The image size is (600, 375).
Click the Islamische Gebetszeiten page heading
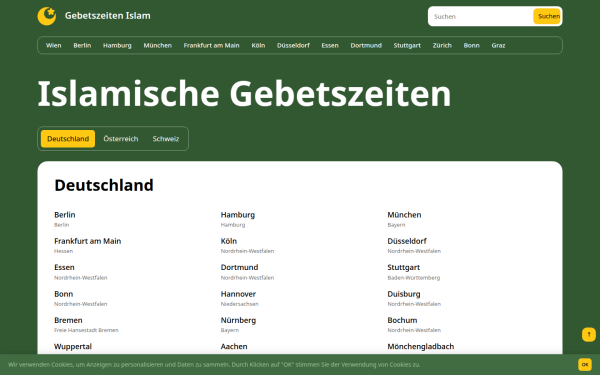click(x=244, y=94)
